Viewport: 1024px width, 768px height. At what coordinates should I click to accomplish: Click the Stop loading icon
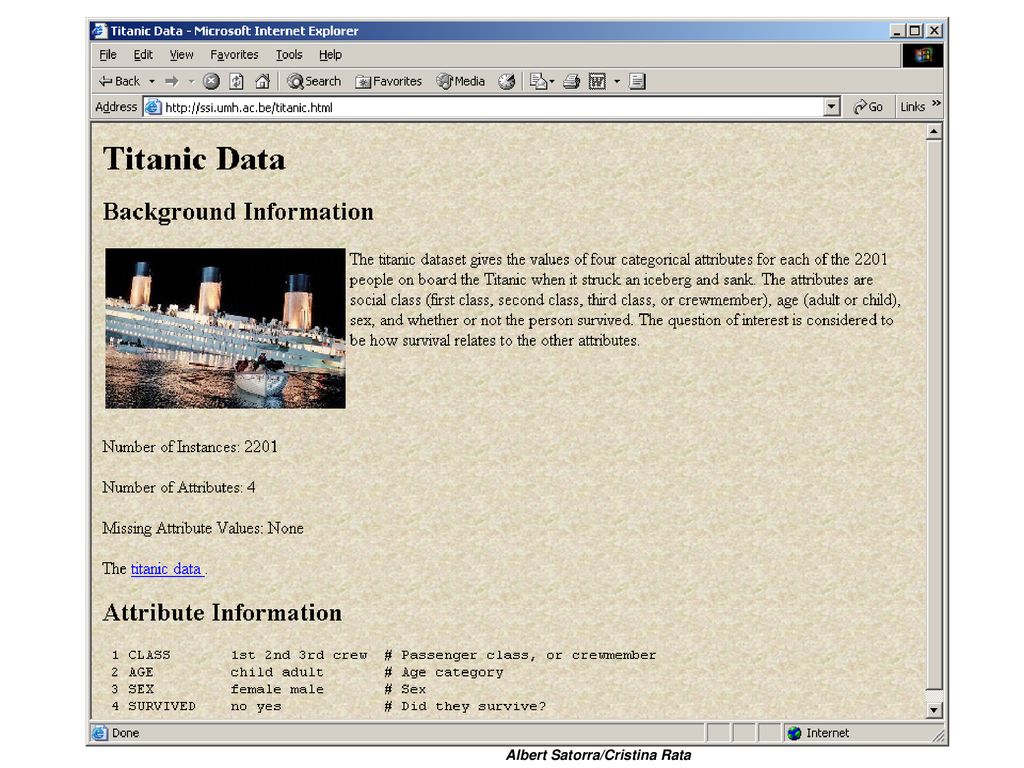point(211,81)
